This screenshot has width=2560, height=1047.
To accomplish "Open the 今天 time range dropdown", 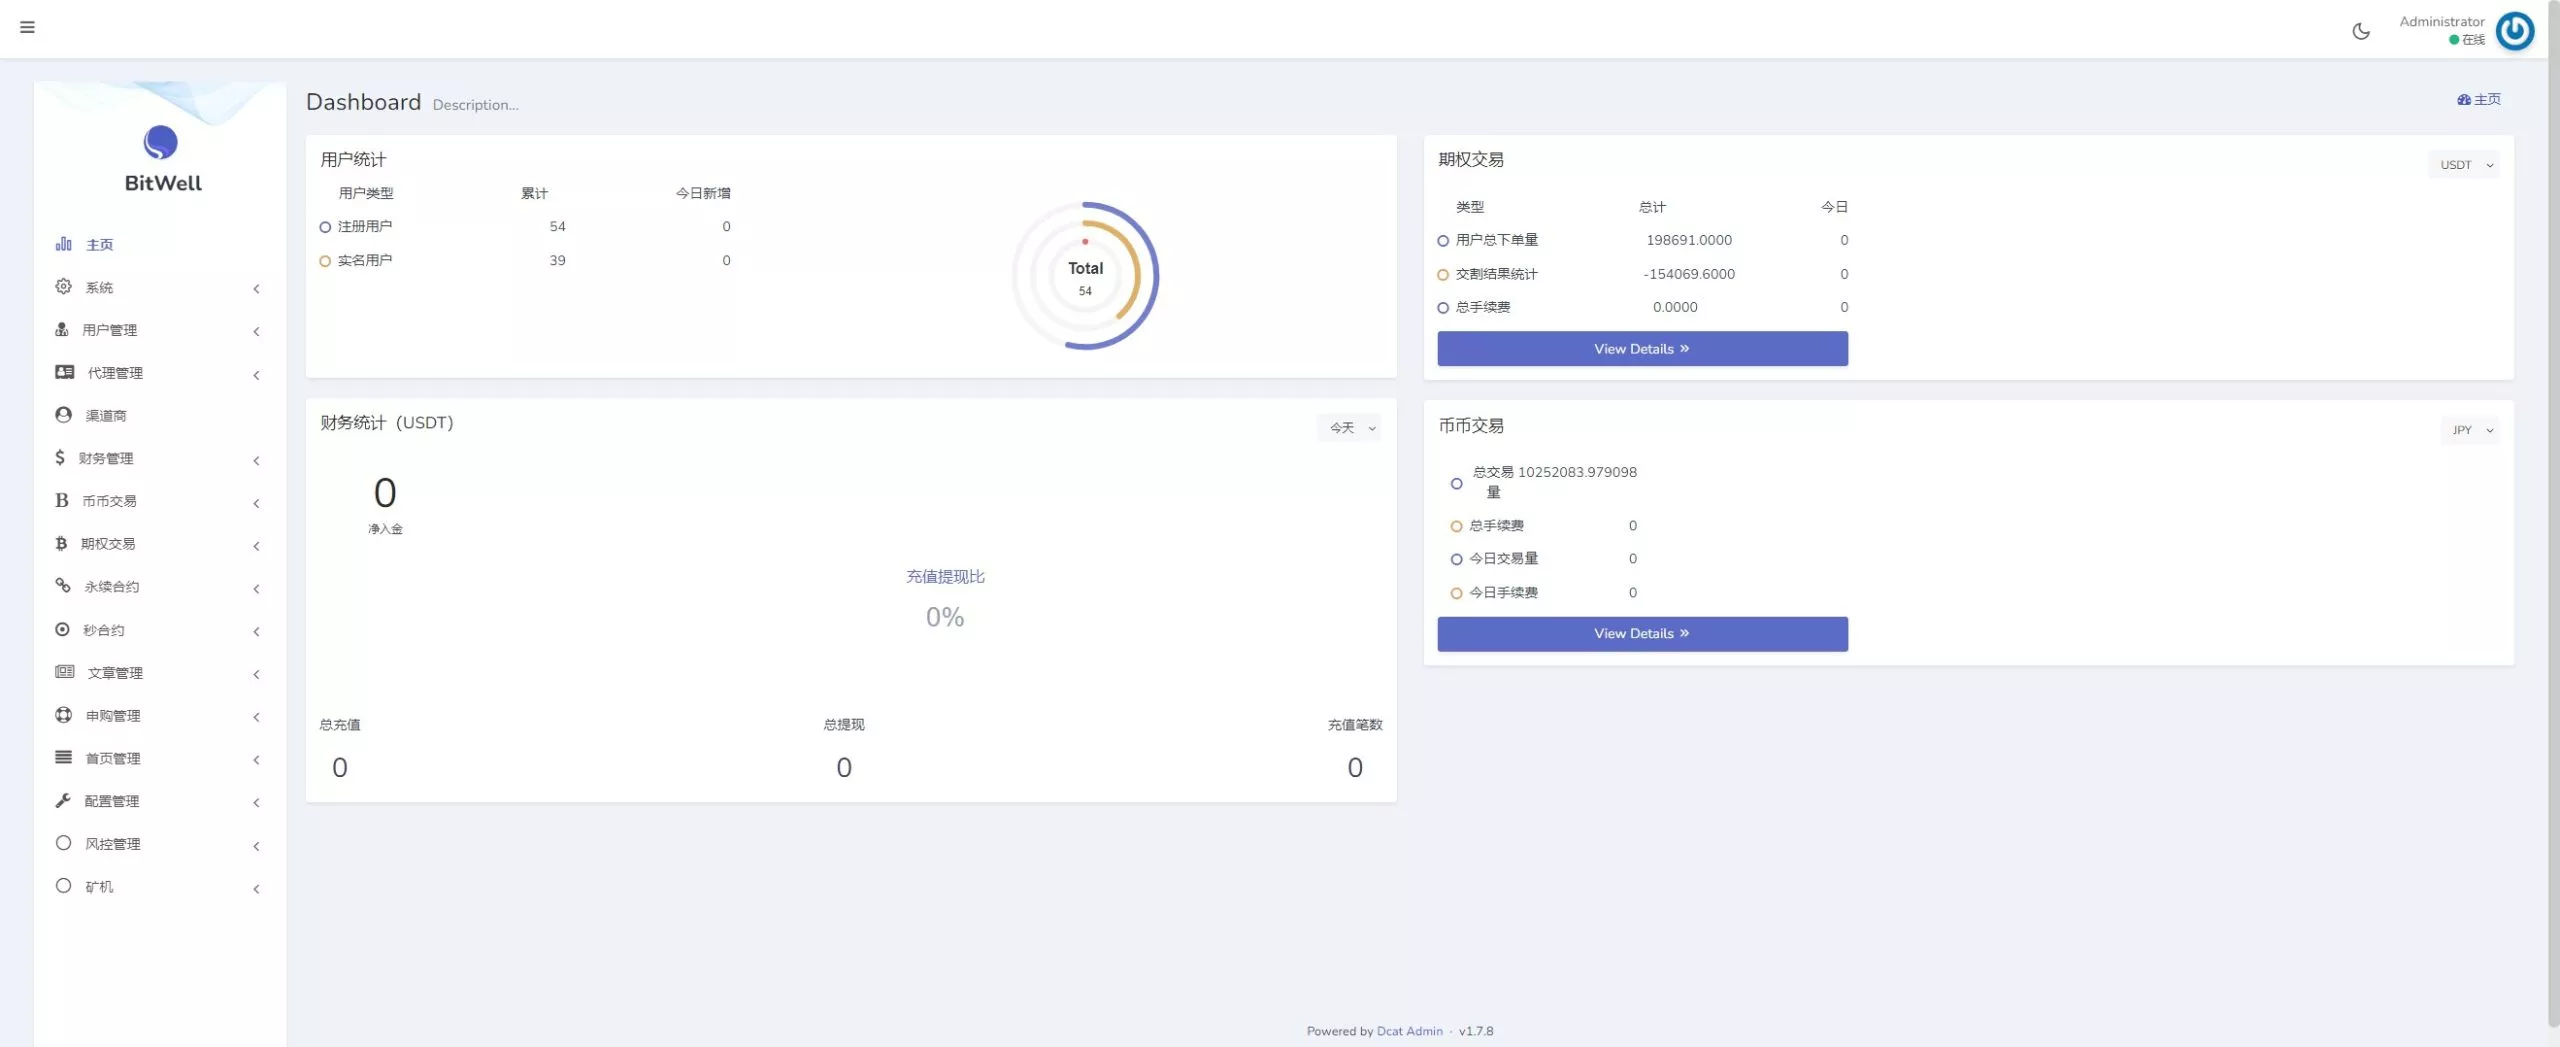I will point(1349,428).
